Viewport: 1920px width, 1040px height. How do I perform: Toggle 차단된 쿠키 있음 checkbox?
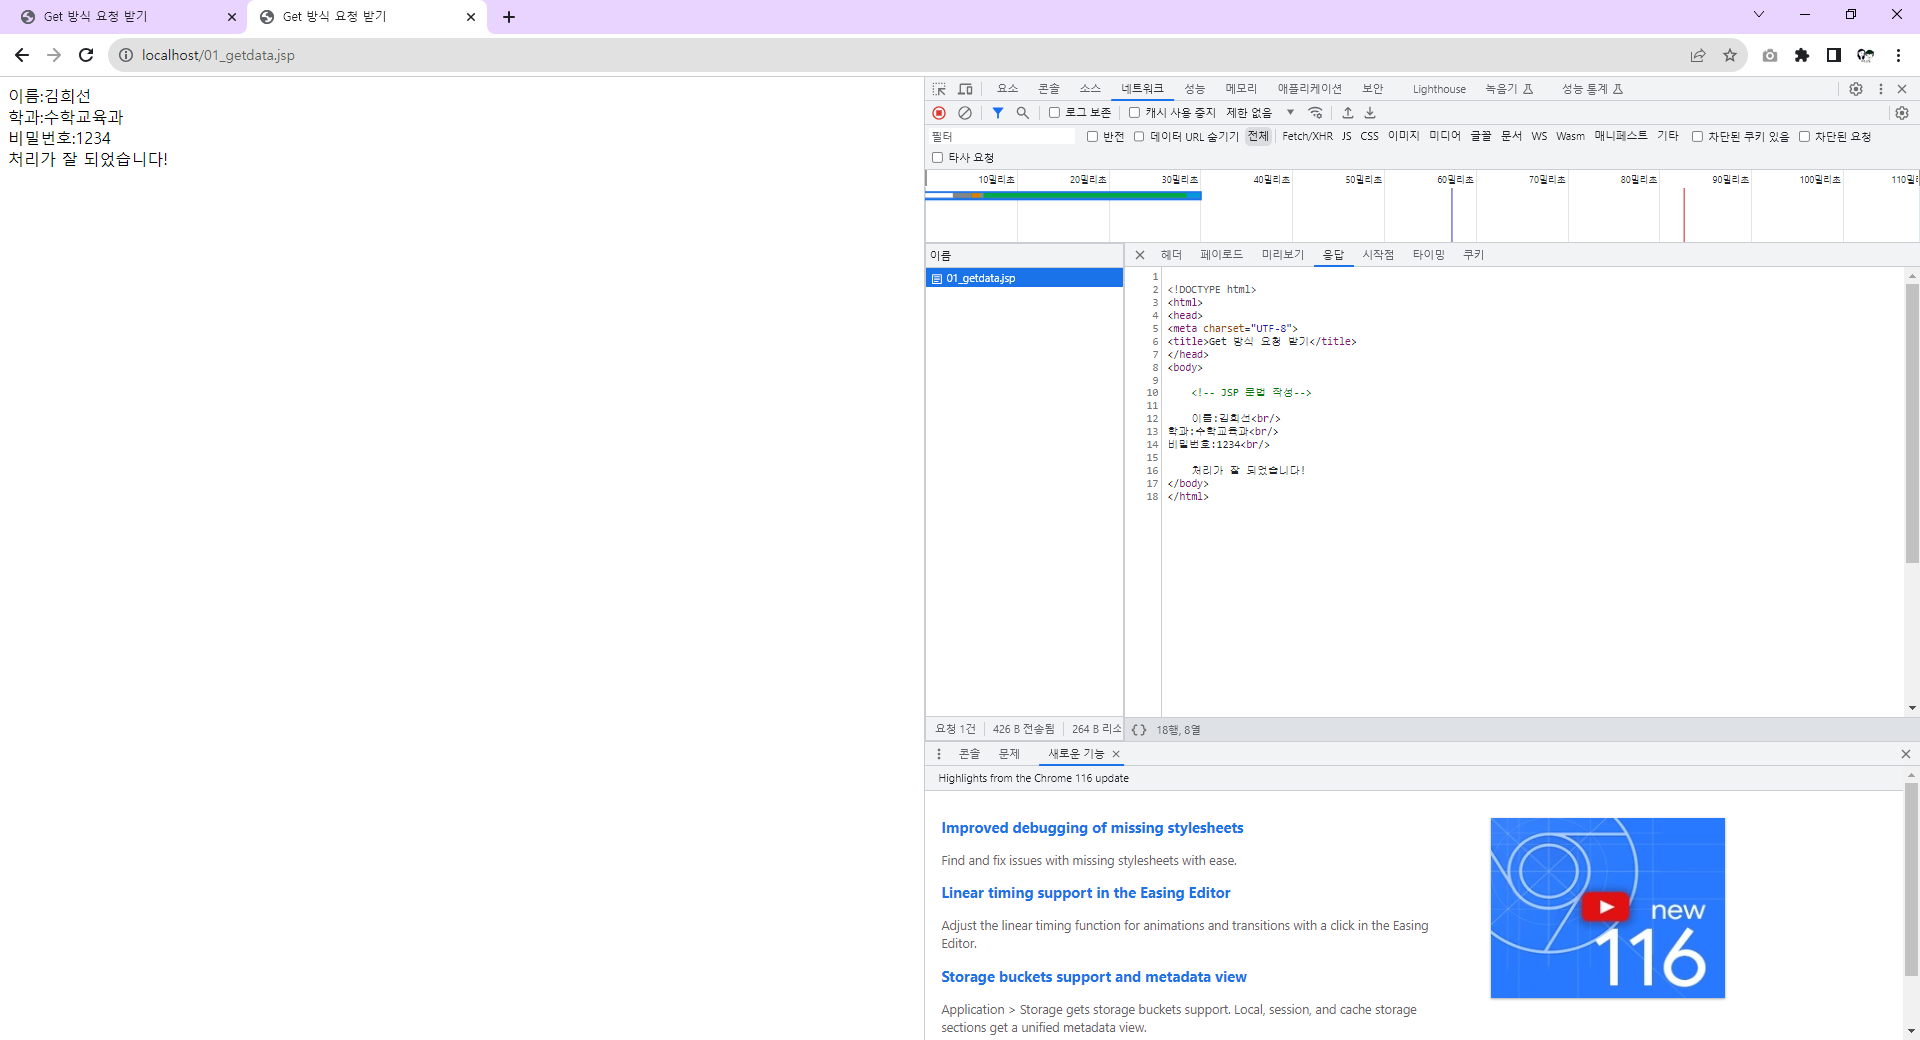click(x=1697, y=137)
